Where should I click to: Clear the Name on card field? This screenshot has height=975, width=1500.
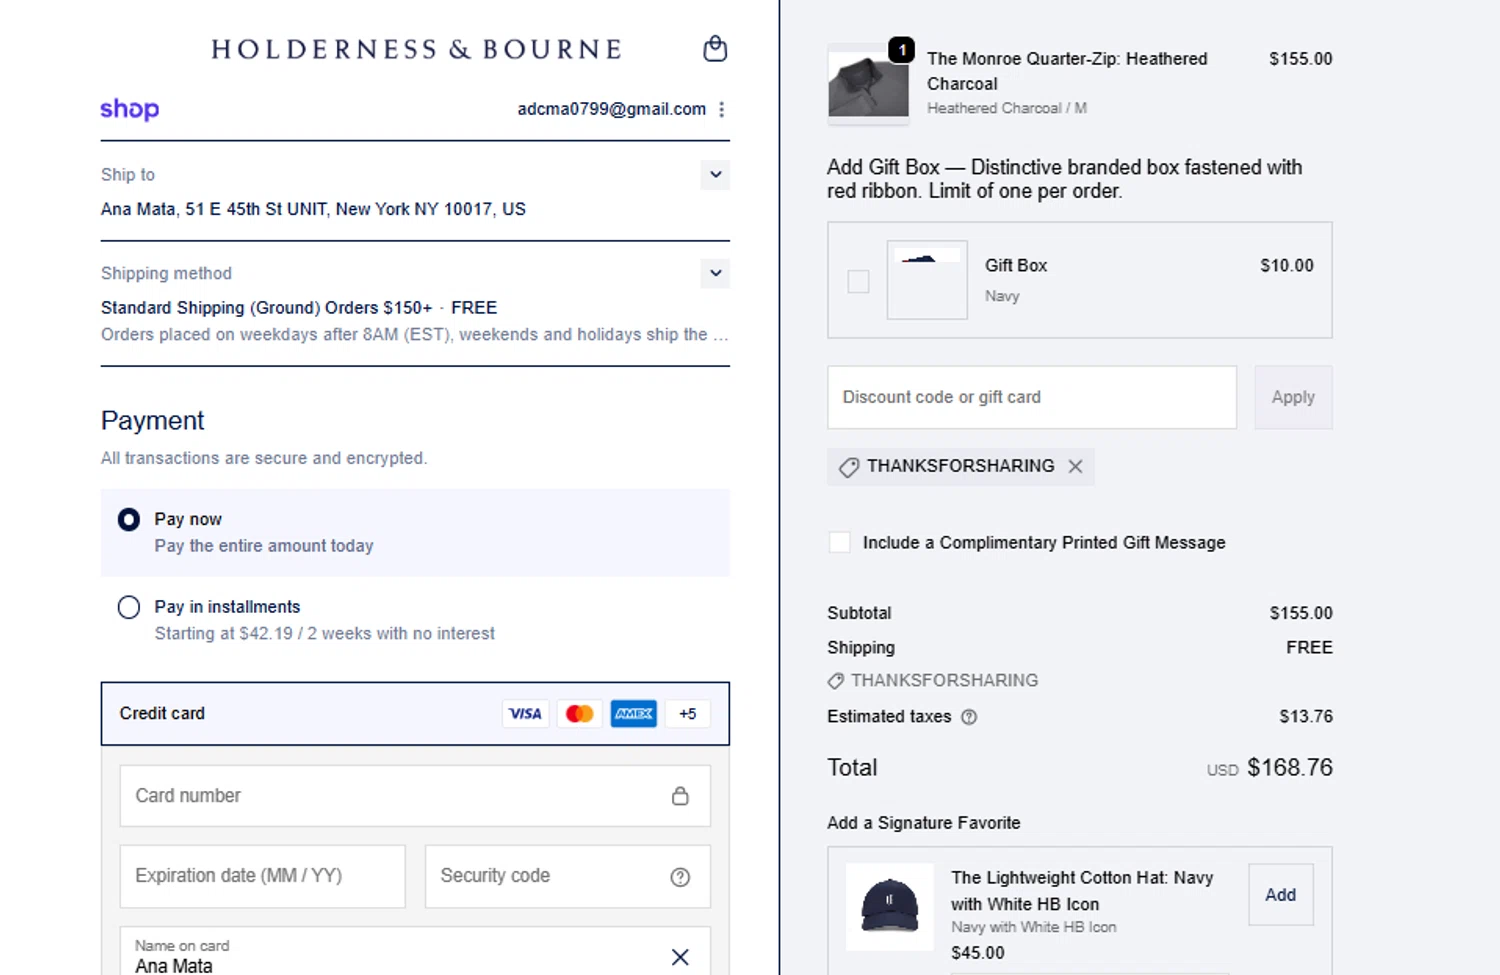point(680,957)
